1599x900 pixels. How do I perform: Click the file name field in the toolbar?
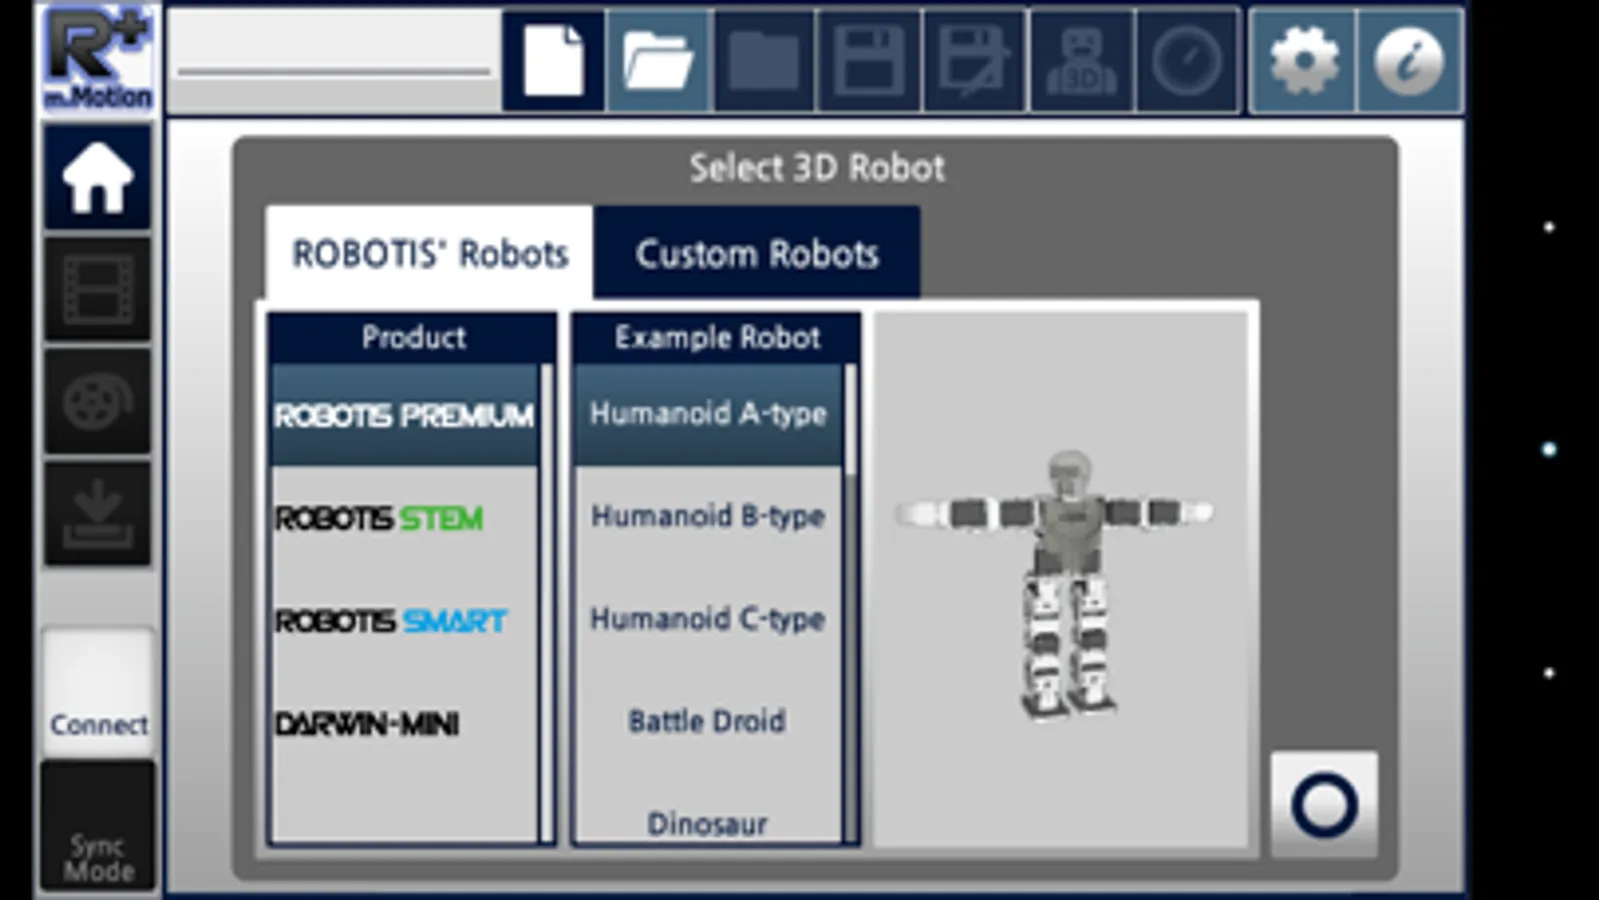pos(334,61)
